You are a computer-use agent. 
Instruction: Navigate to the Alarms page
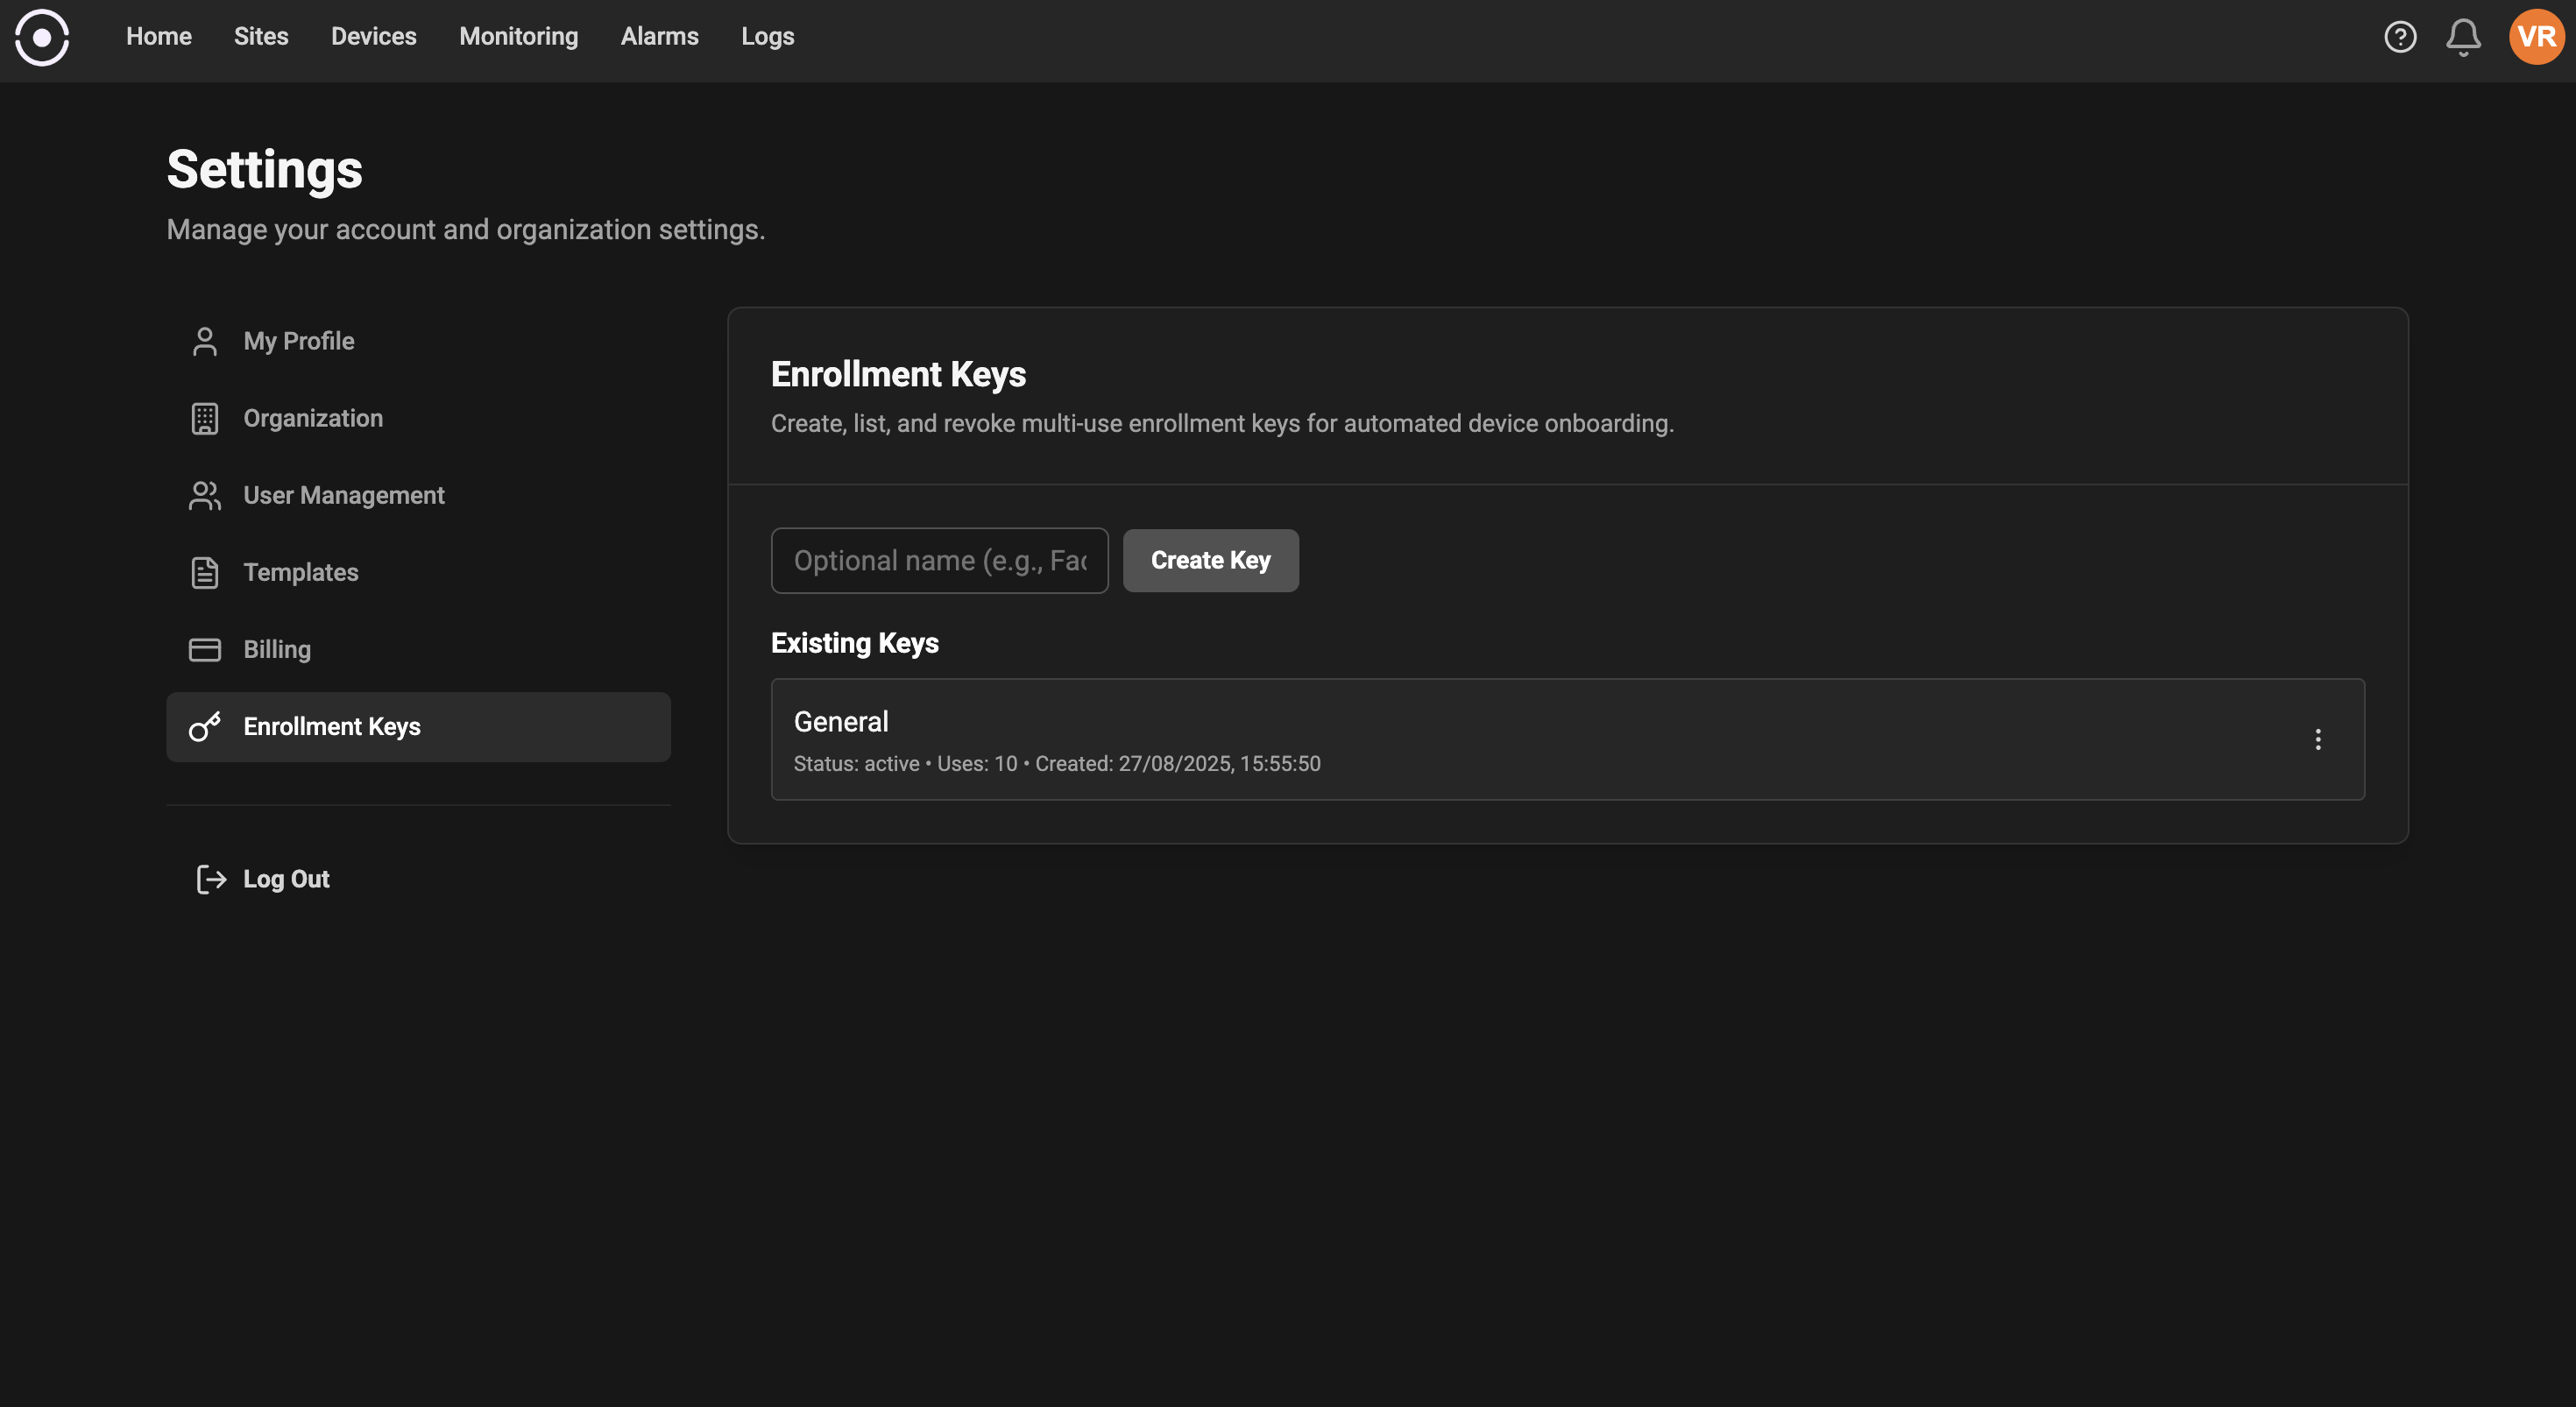(x=659, y=36)
